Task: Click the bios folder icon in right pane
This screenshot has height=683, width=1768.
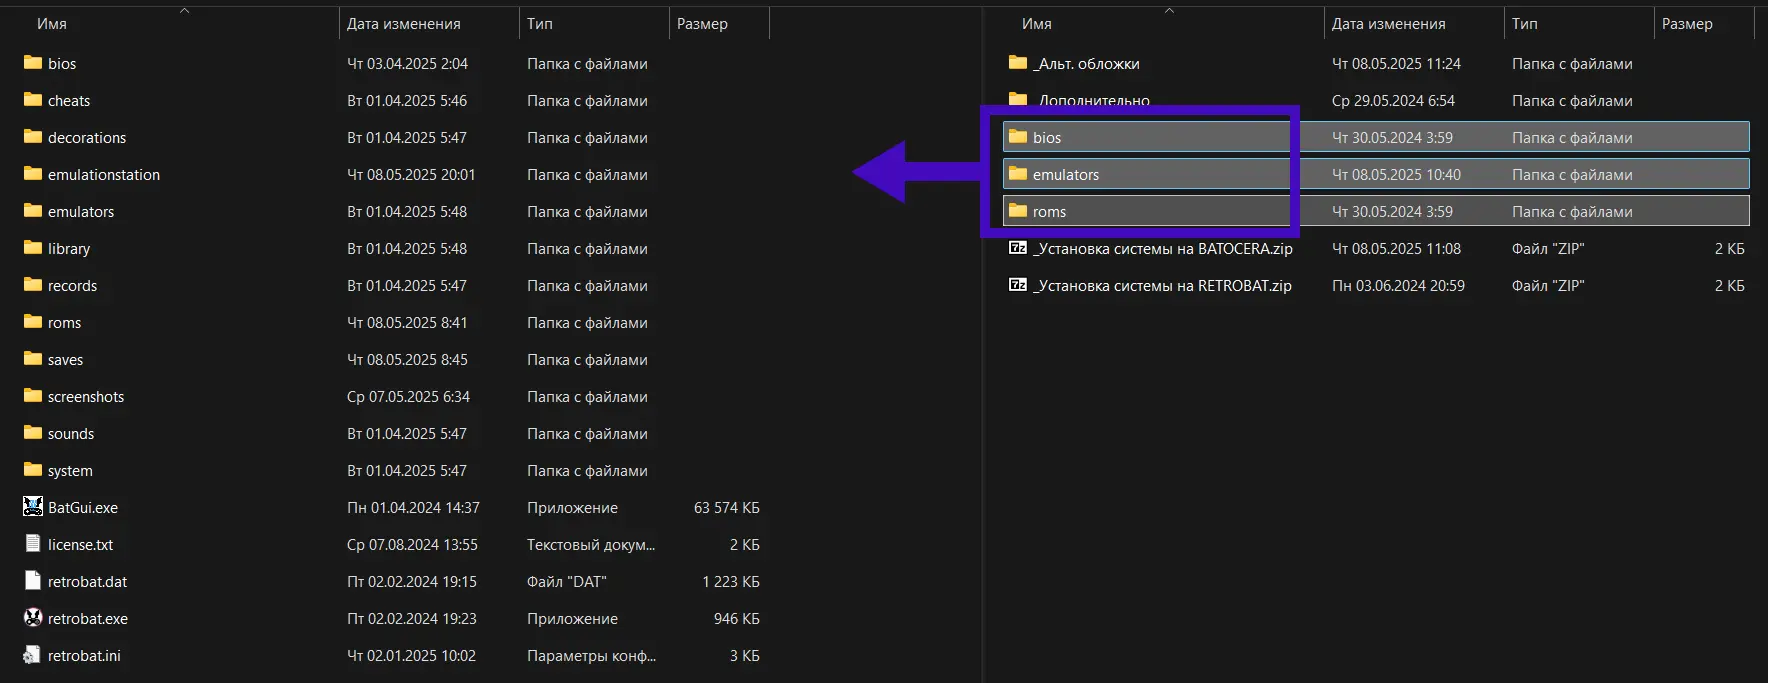Action: tap(1018, 137)
